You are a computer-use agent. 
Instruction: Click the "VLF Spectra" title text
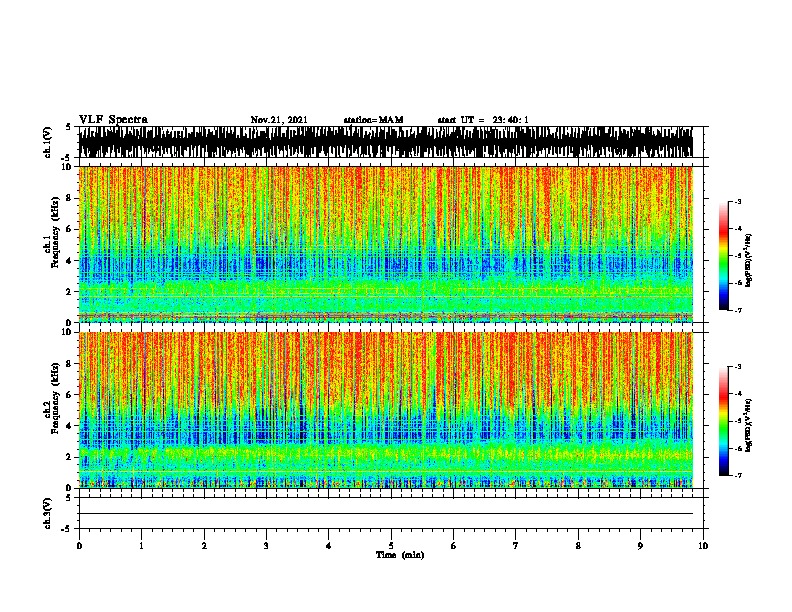[x=113, y=120]
